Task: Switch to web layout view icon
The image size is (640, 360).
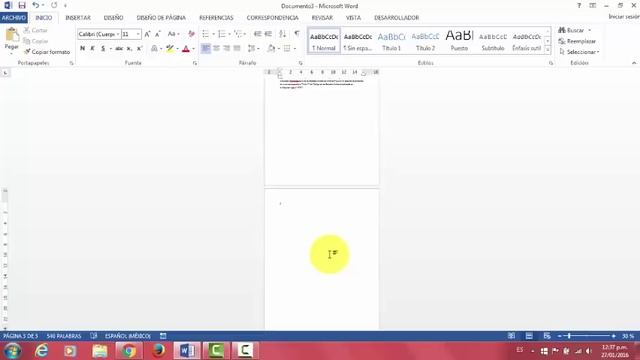Action: pyautogui.click(x=547, y=336)
